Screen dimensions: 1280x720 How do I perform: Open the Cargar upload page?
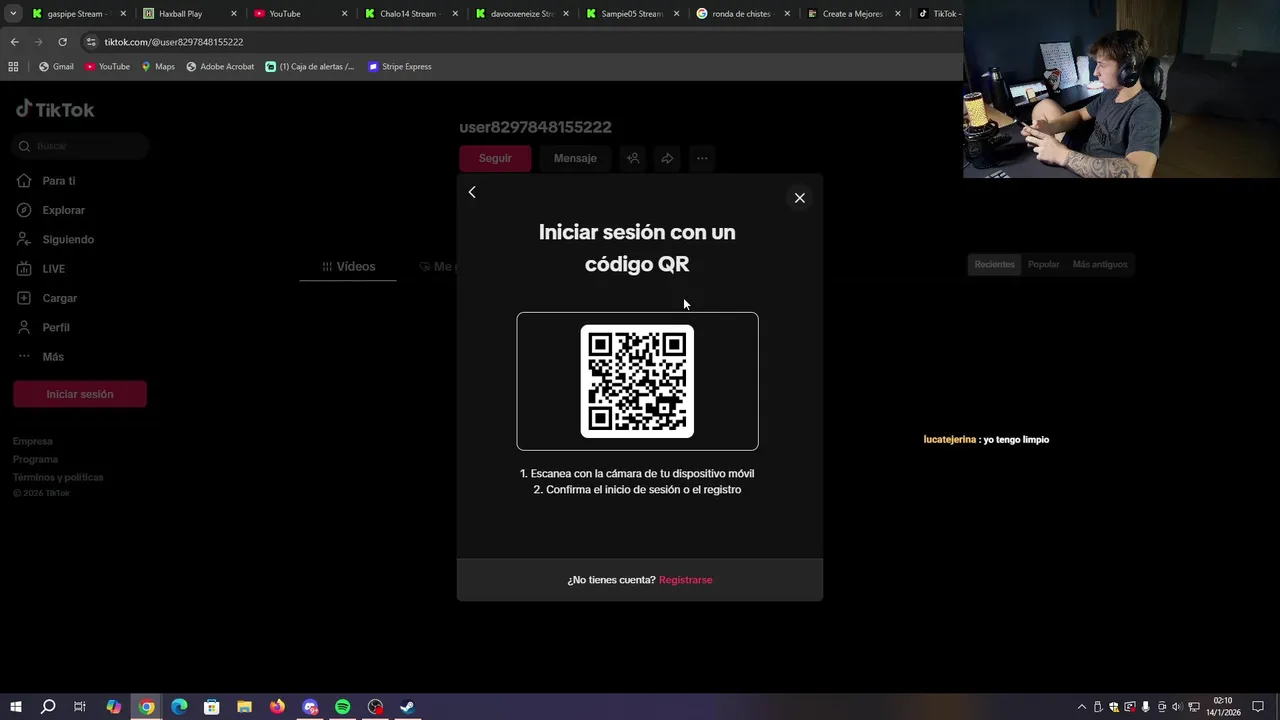(x=59, y=298)
